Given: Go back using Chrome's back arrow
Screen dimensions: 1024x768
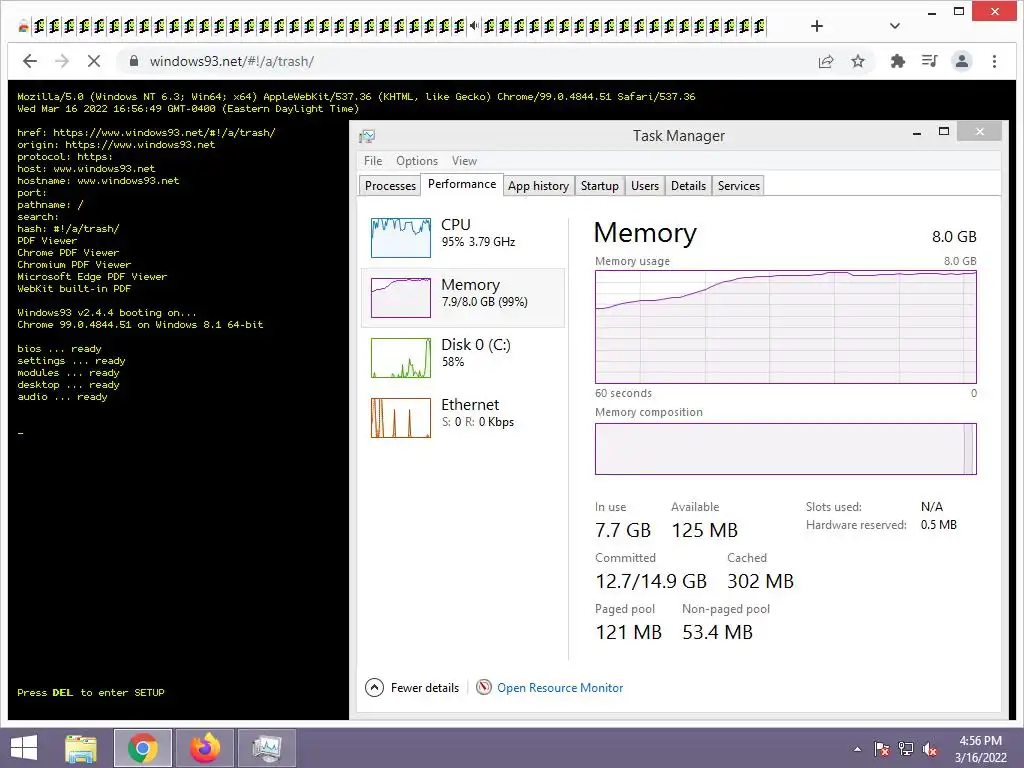Looking at the screenshot, I should coord(30,61).
